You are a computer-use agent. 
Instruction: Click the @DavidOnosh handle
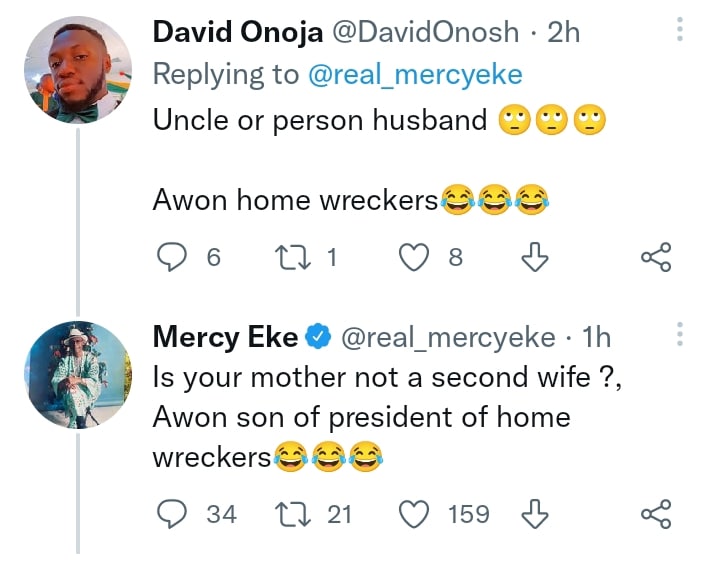click(x=424, y=32)
